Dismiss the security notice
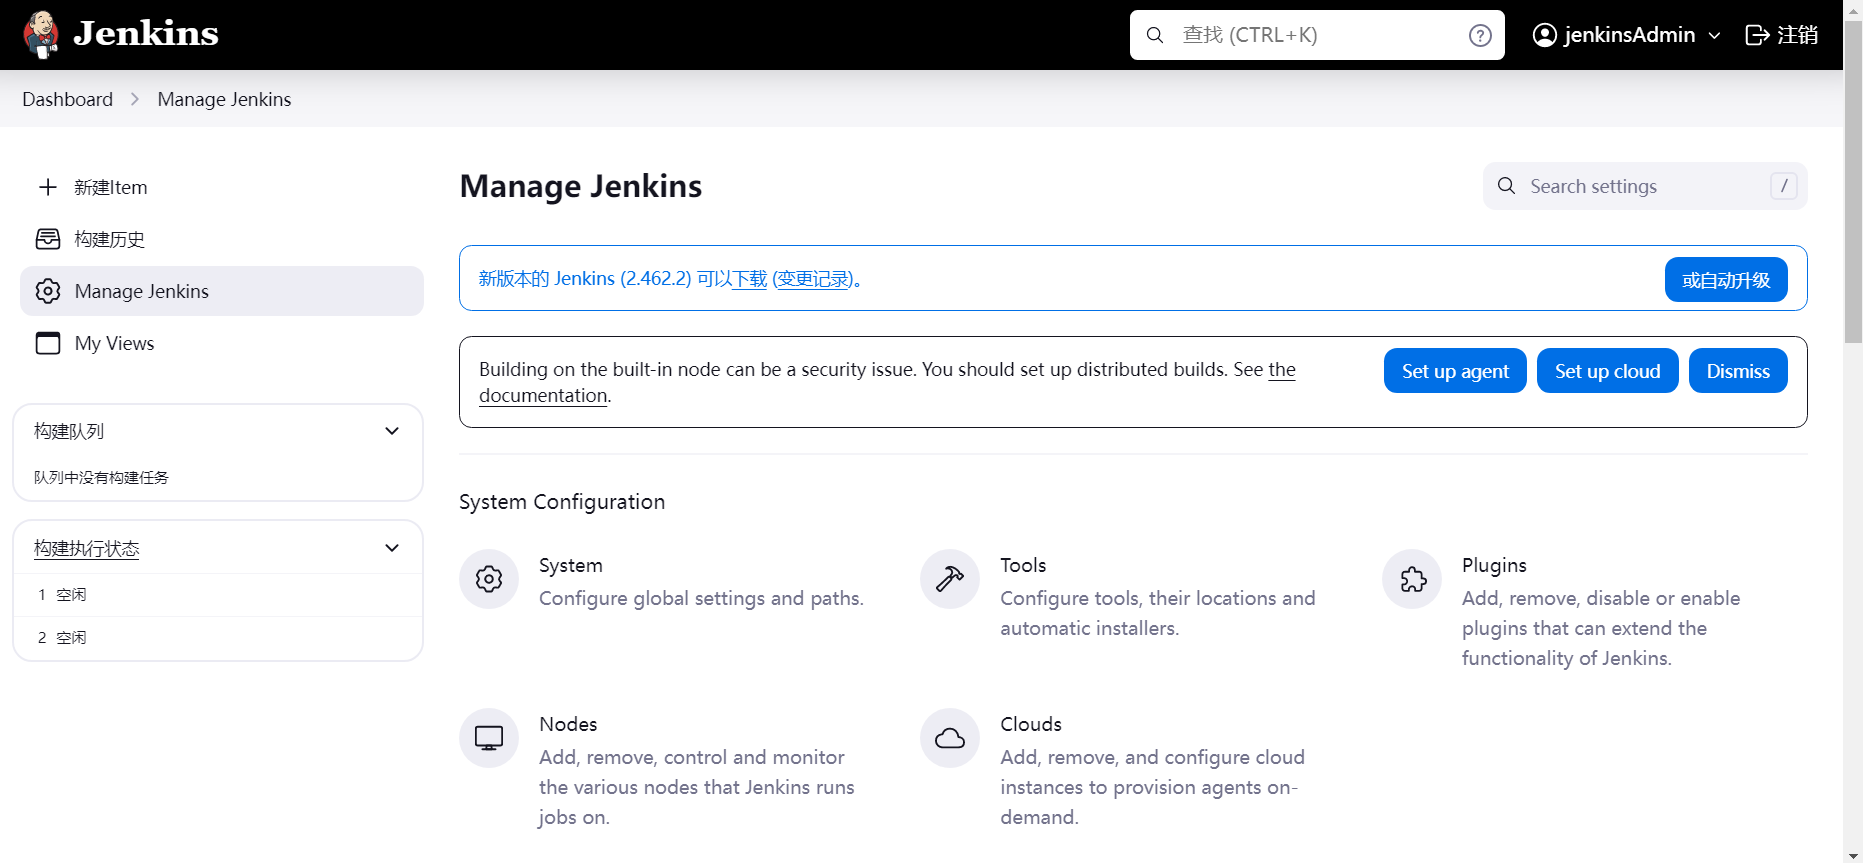 1738,371
